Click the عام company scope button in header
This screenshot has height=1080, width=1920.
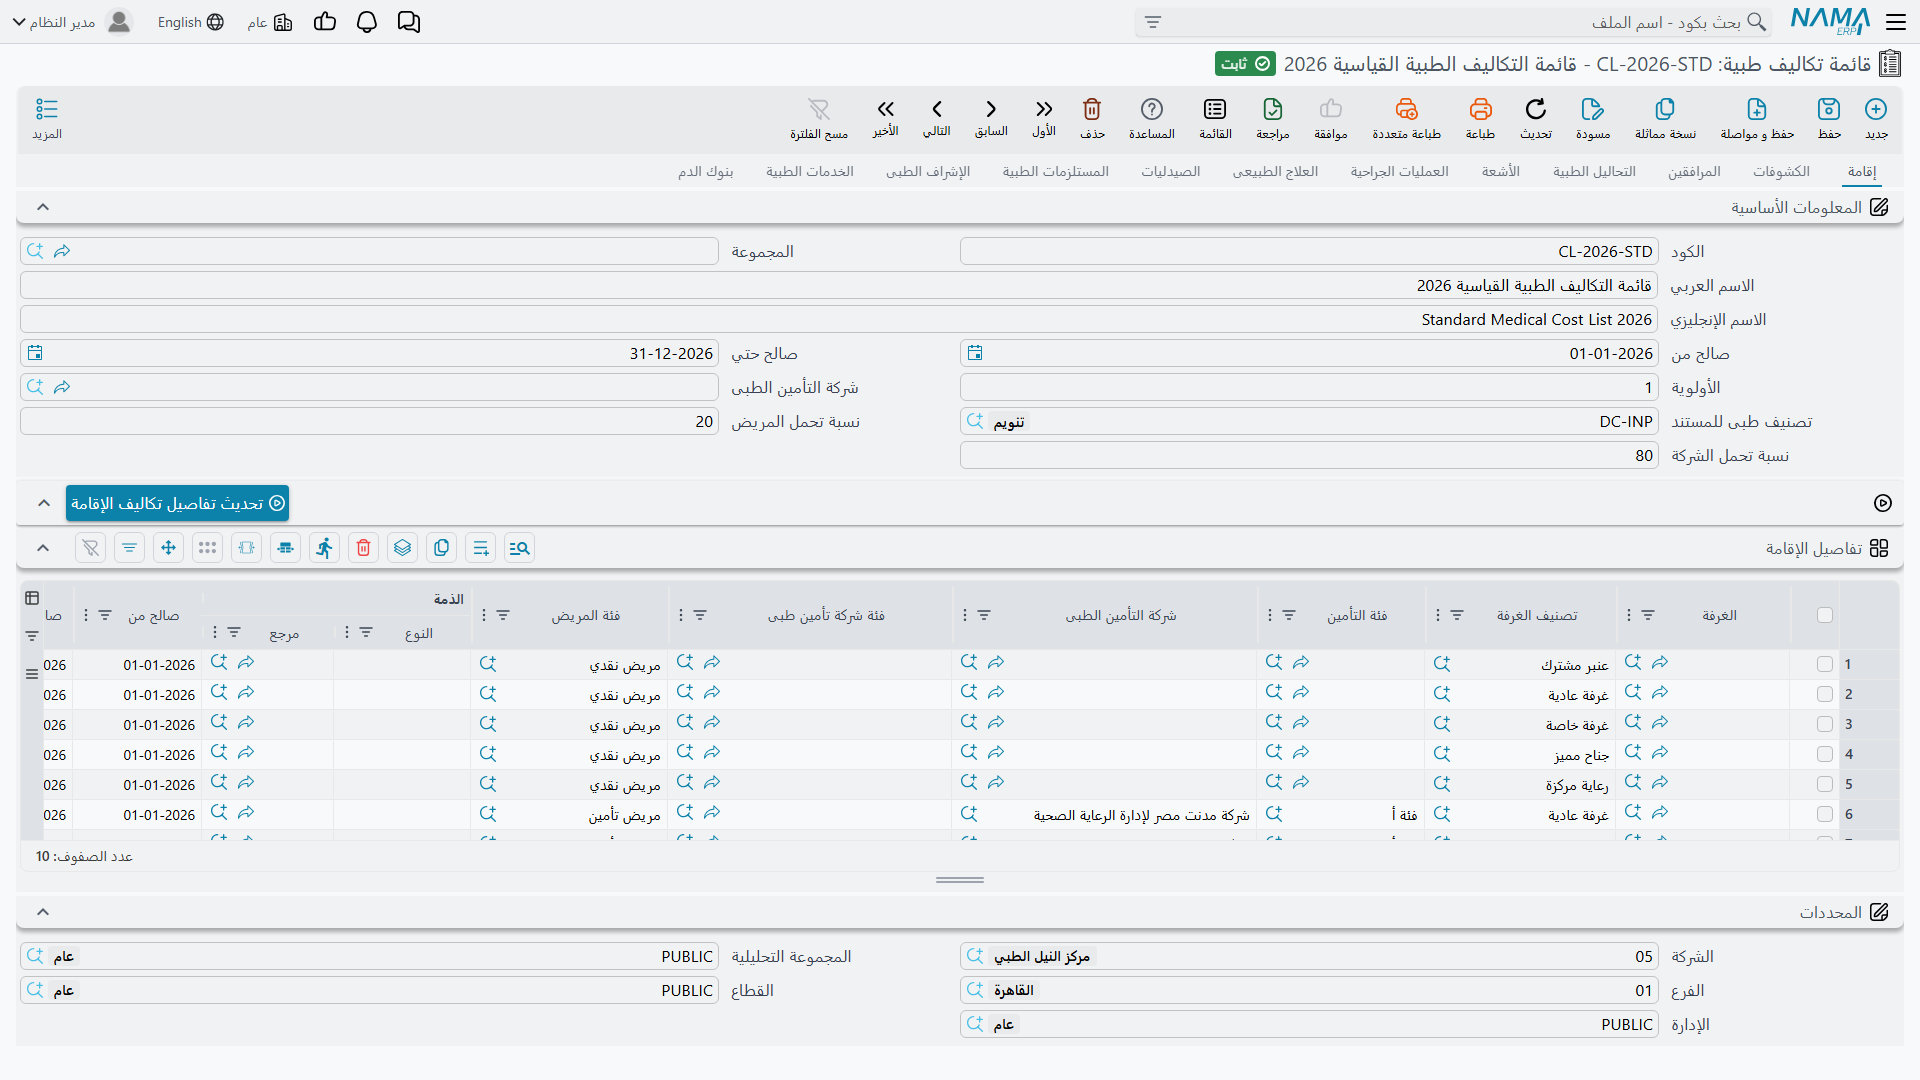[270, 22]
